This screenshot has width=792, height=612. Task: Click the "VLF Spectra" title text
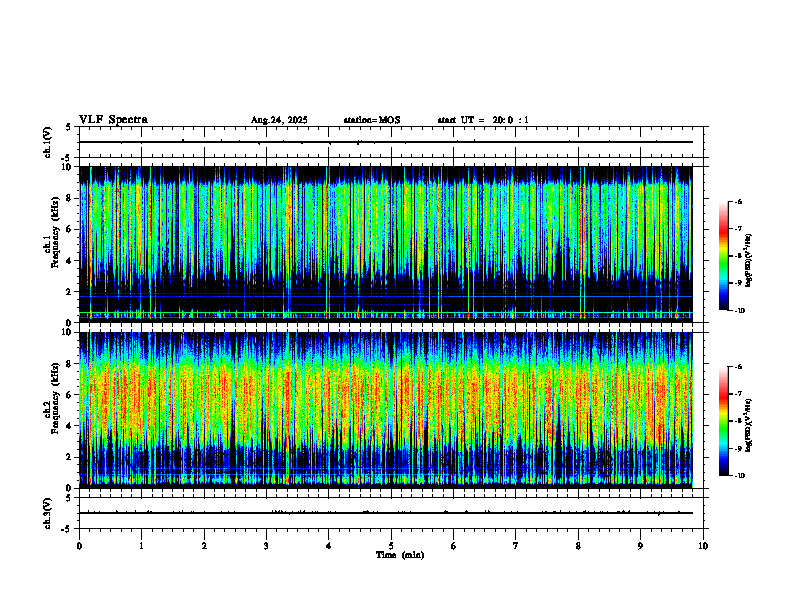tap(113, 120)
